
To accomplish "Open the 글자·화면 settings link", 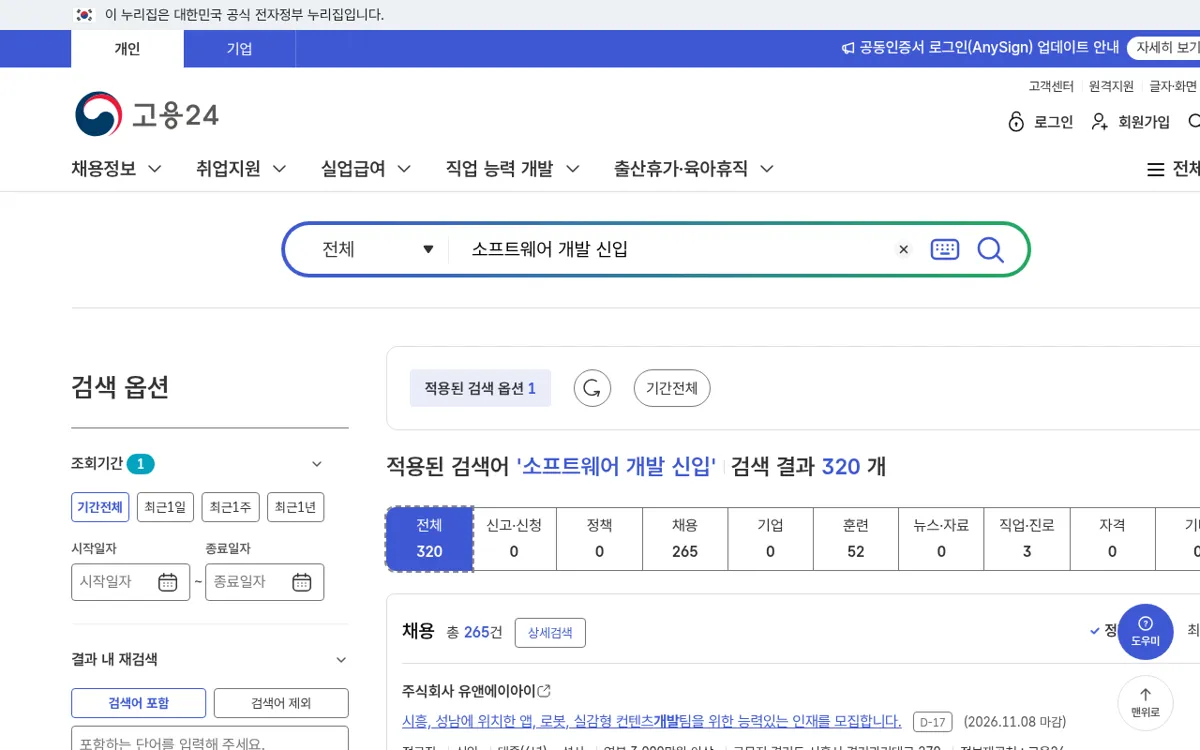I will click(1173, 86).
